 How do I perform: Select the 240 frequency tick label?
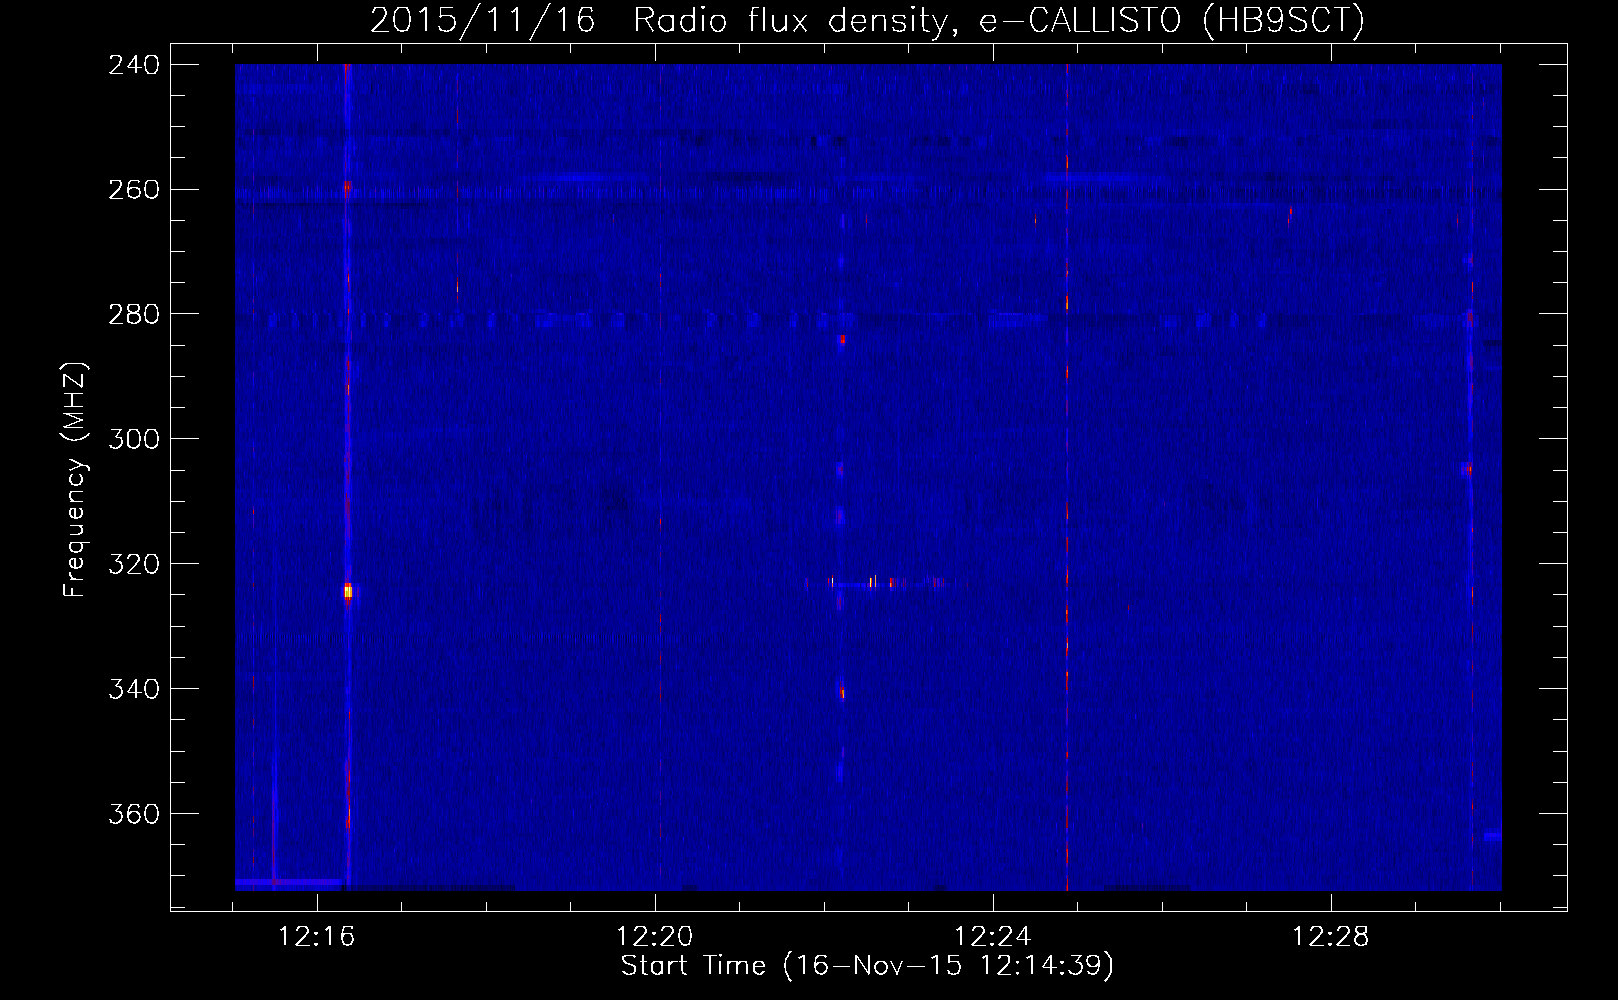(x=133, y=64)
